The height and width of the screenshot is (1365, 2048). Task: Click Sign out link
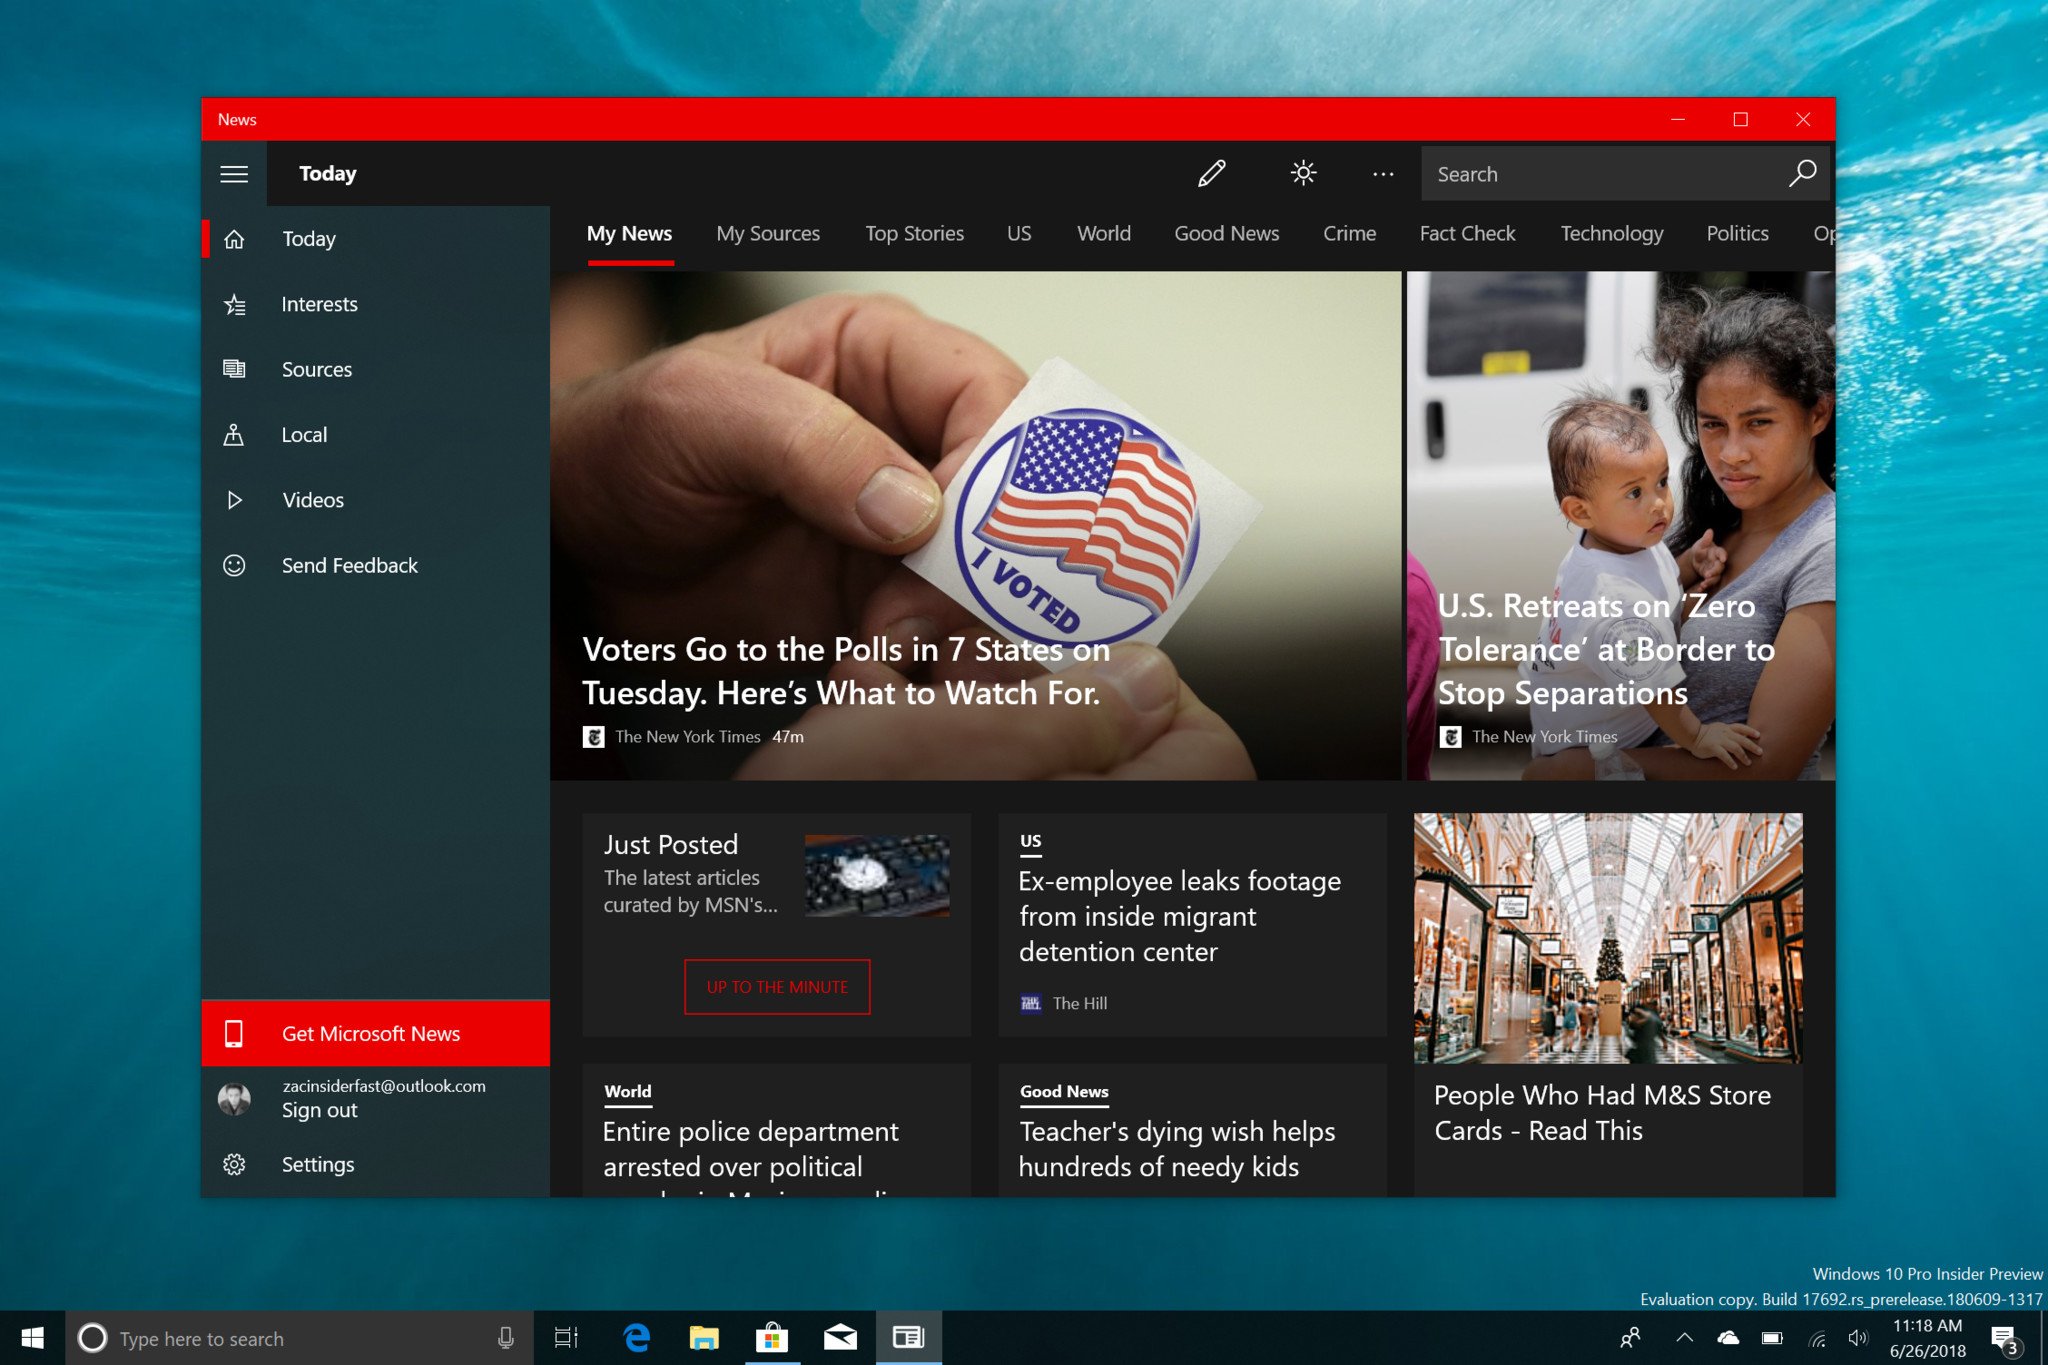[x=320, y=1110]
